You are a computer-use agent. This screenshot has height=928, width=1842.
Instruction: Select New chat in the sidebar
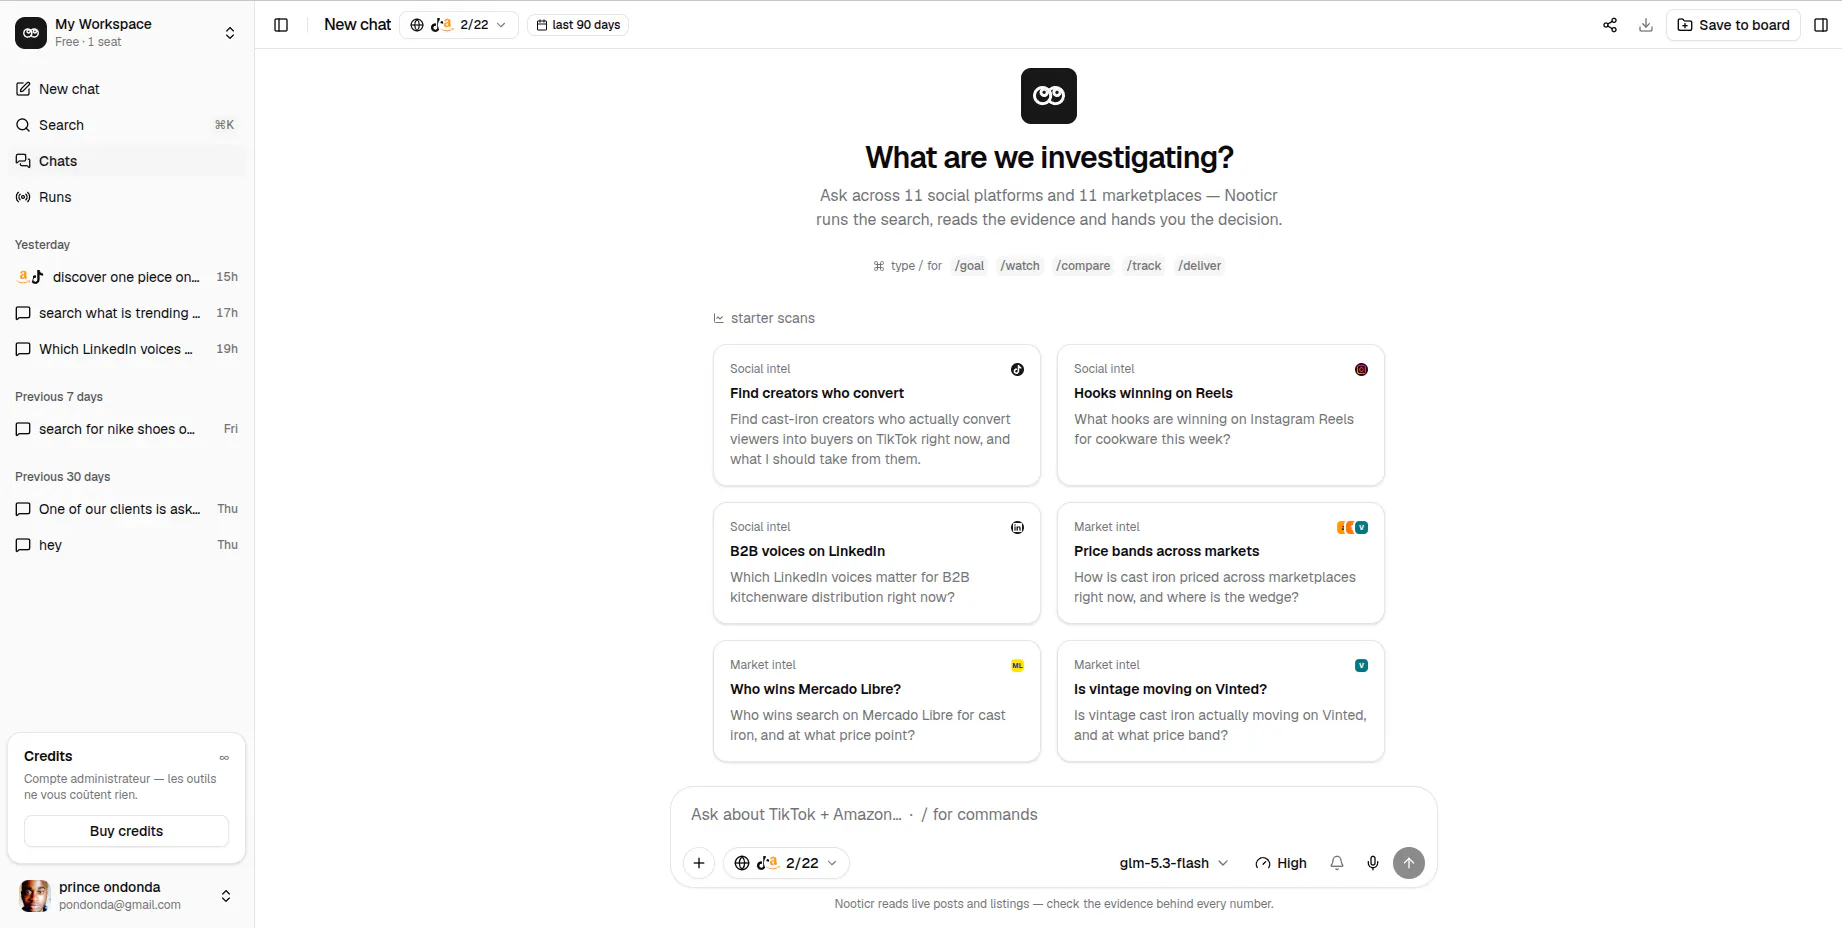pos(127,89)
